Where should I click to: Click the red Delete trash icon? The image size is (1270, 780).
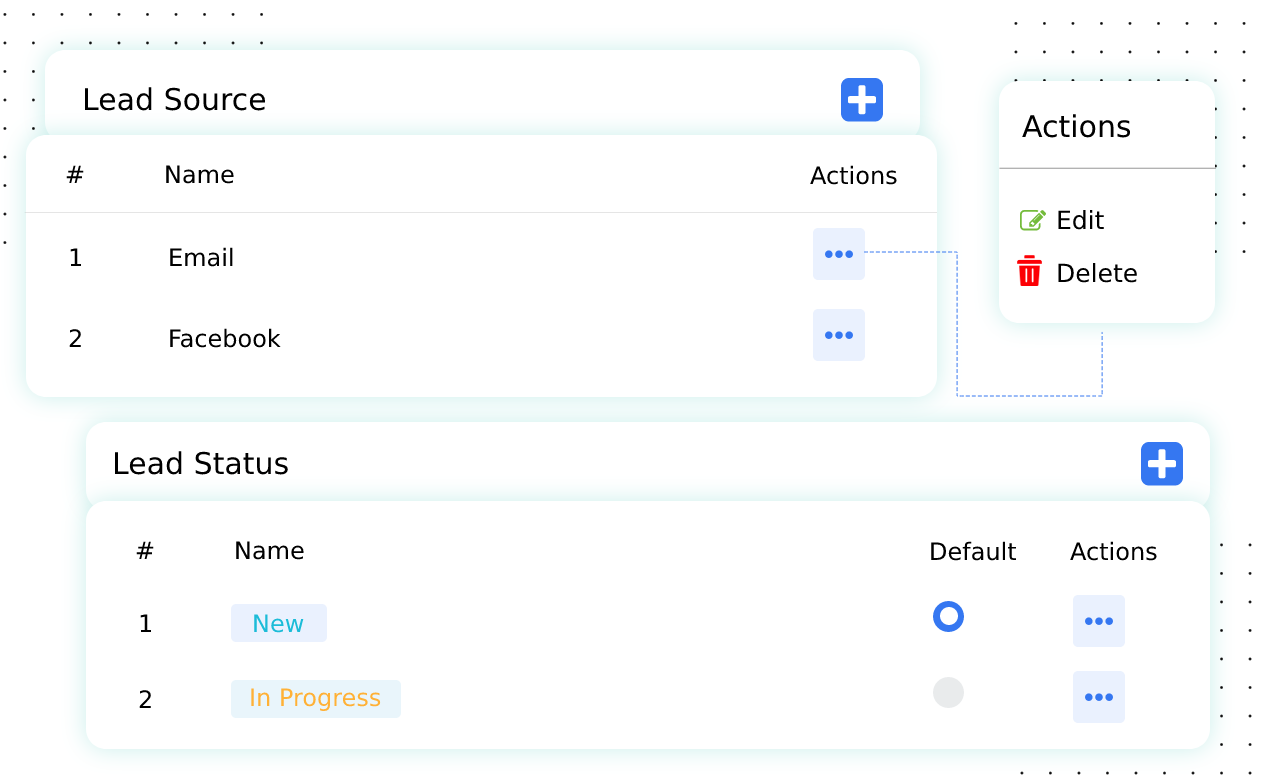(x=1029, y=272)
